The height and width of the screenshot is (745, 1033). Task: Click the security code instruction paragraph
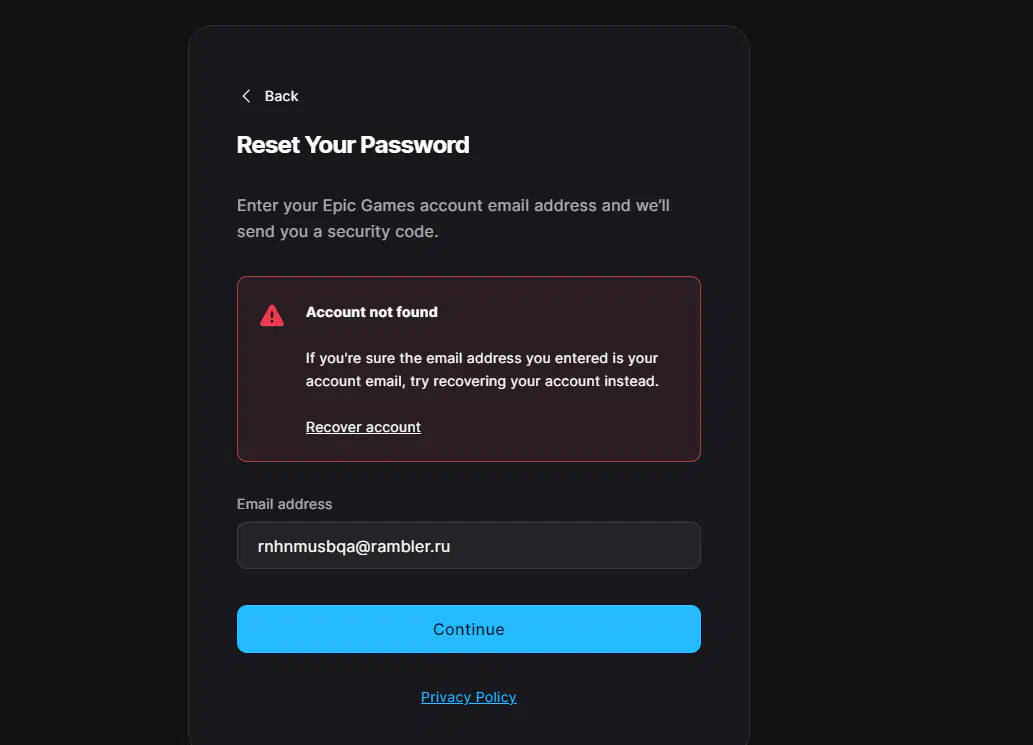[x=453, y=219]
